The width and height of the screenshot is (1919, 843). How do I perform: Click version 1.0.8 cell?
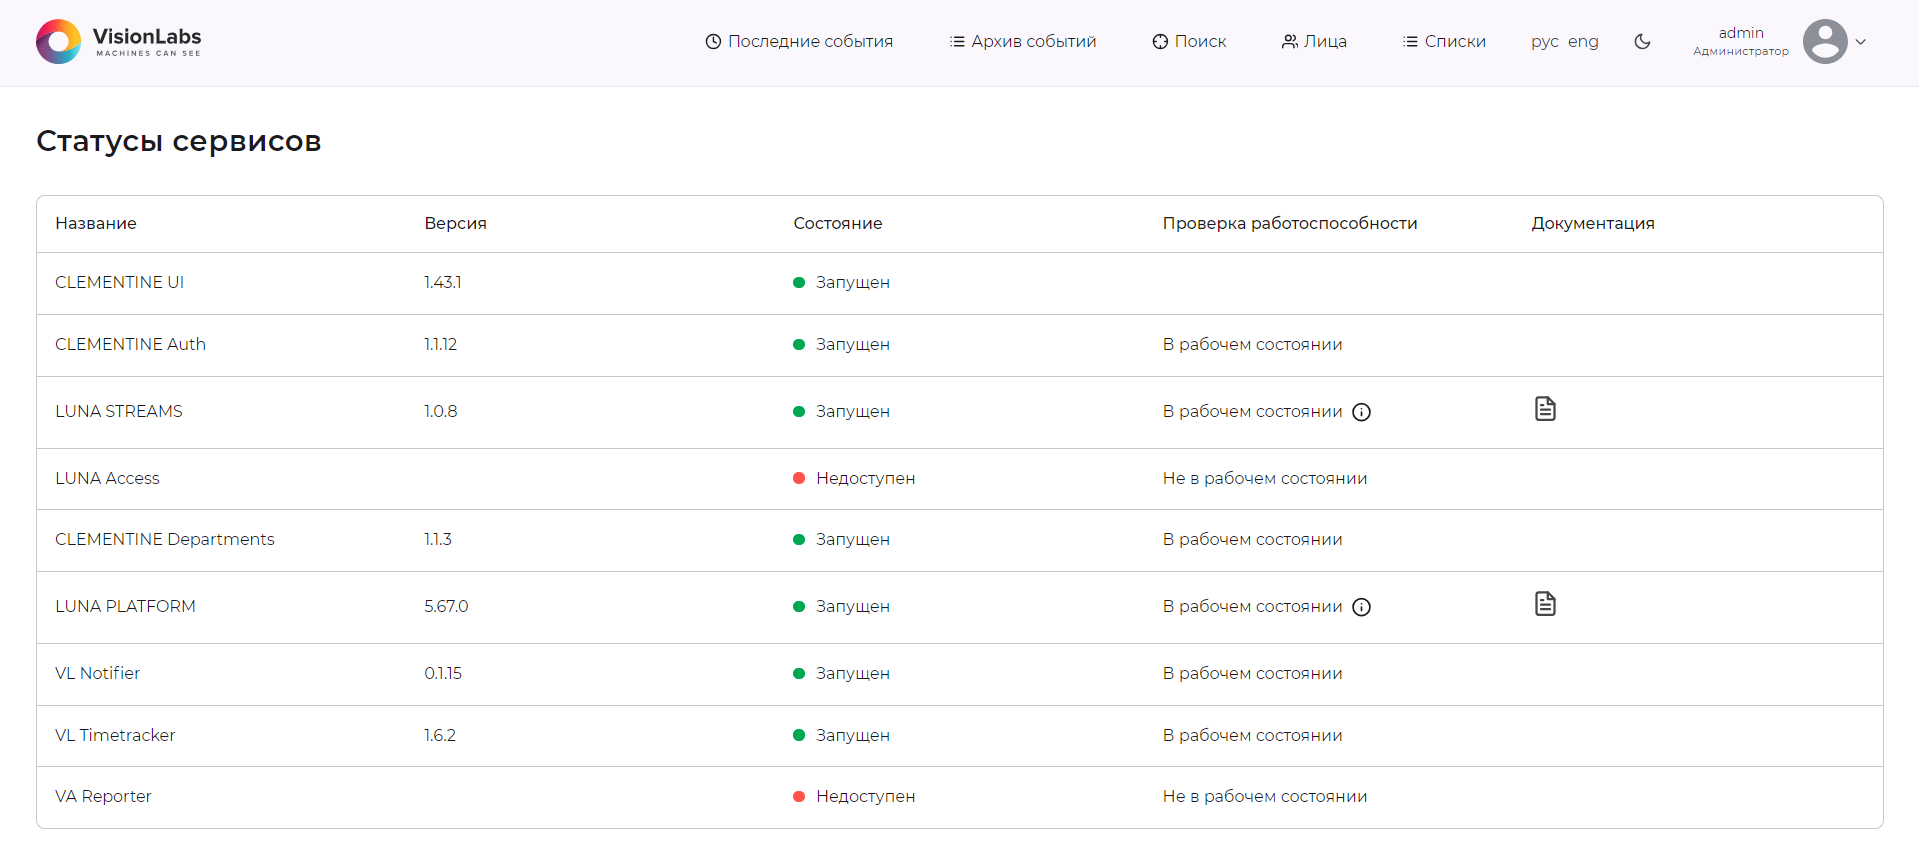[x=441, y=412]
